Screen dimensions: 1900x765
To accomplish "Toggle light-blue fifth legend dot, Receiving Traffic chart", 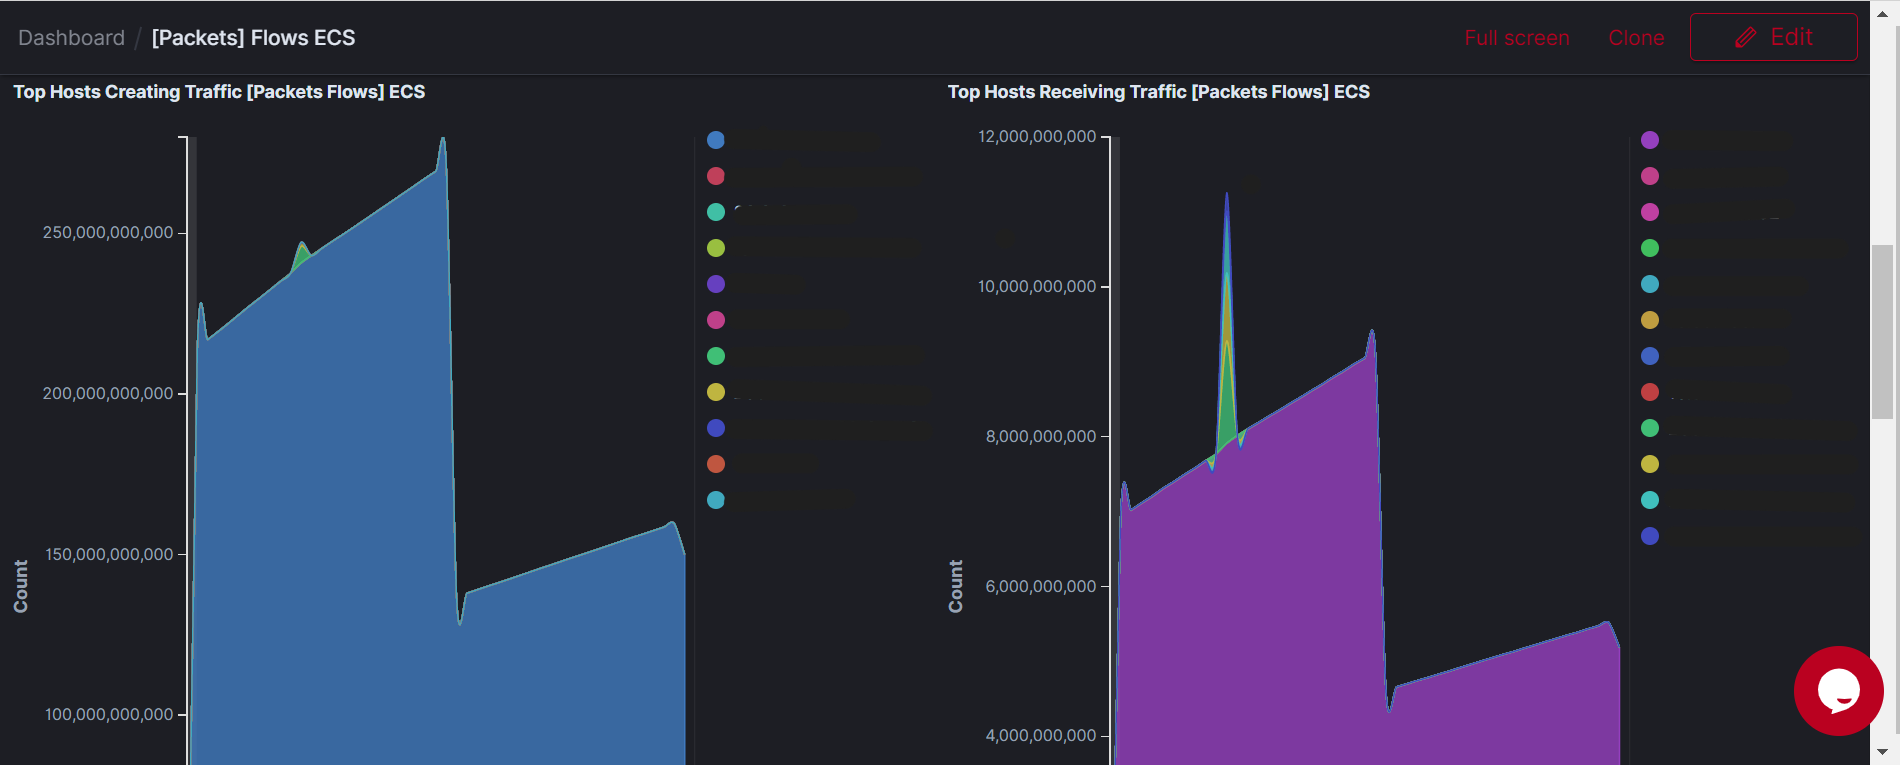I will pyautogui.click(x=1650, y=284).
